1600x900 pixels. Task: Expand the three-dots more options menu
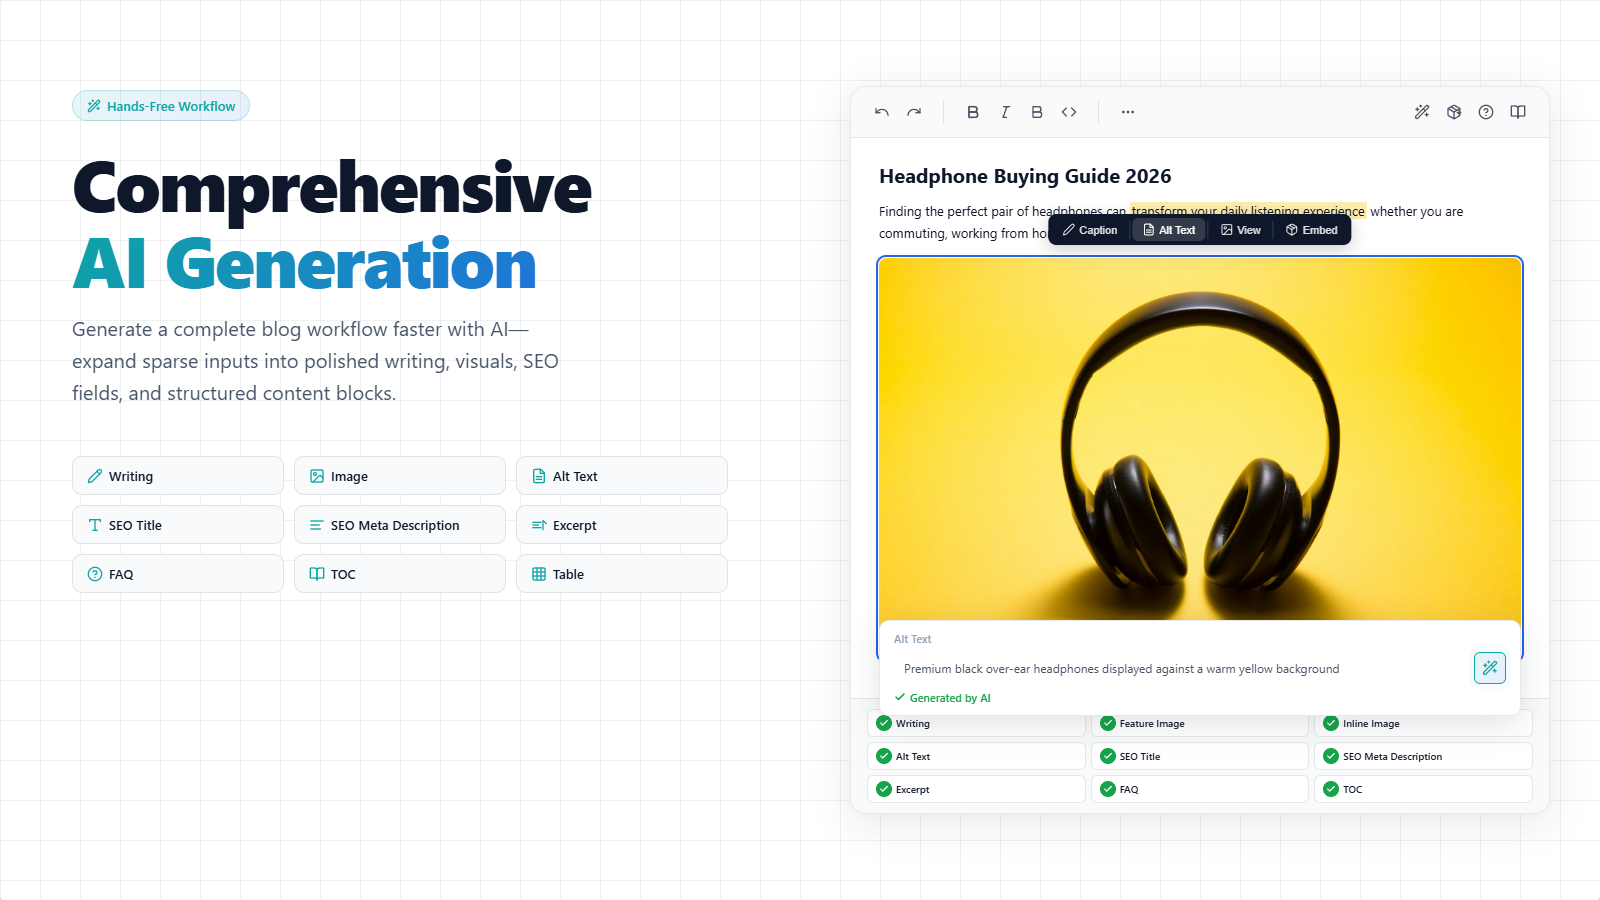[1128, 112]
